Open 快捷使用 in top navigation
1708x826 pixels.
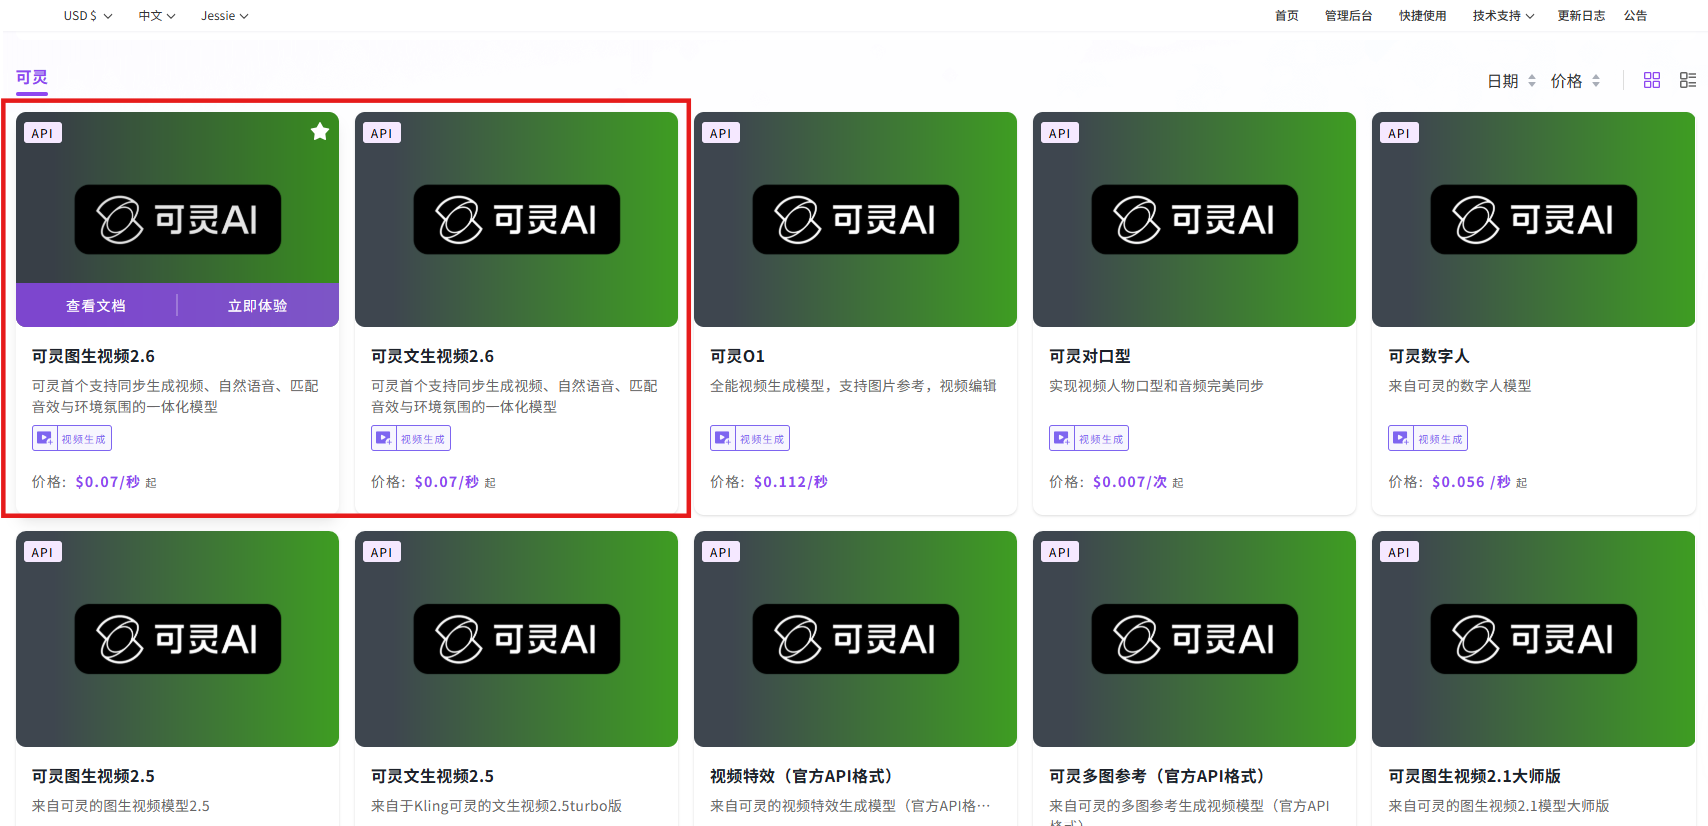(x=1423, y=16)
